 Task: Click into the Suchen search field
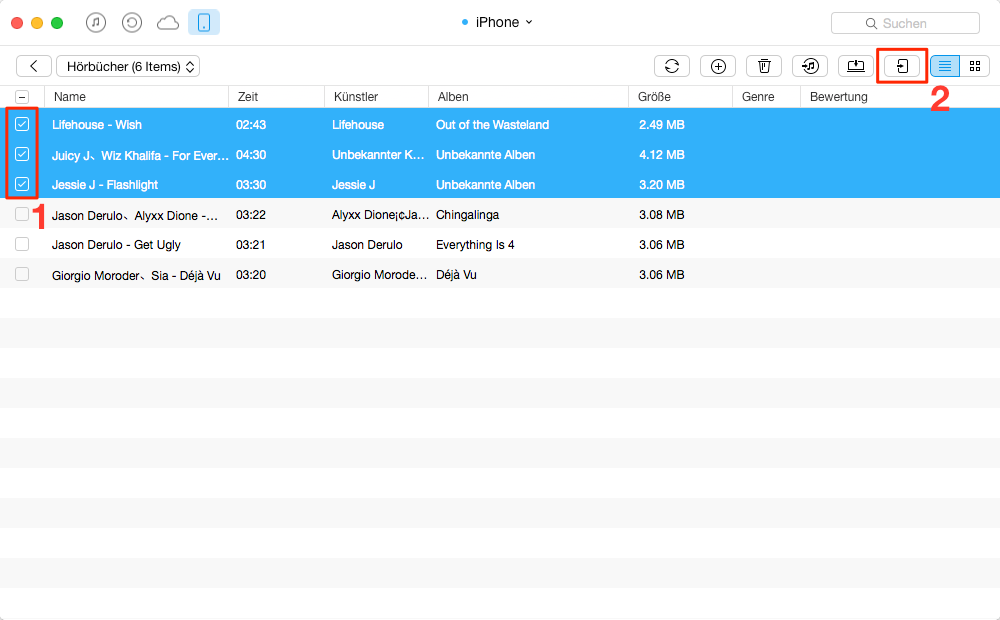[906, 24]
